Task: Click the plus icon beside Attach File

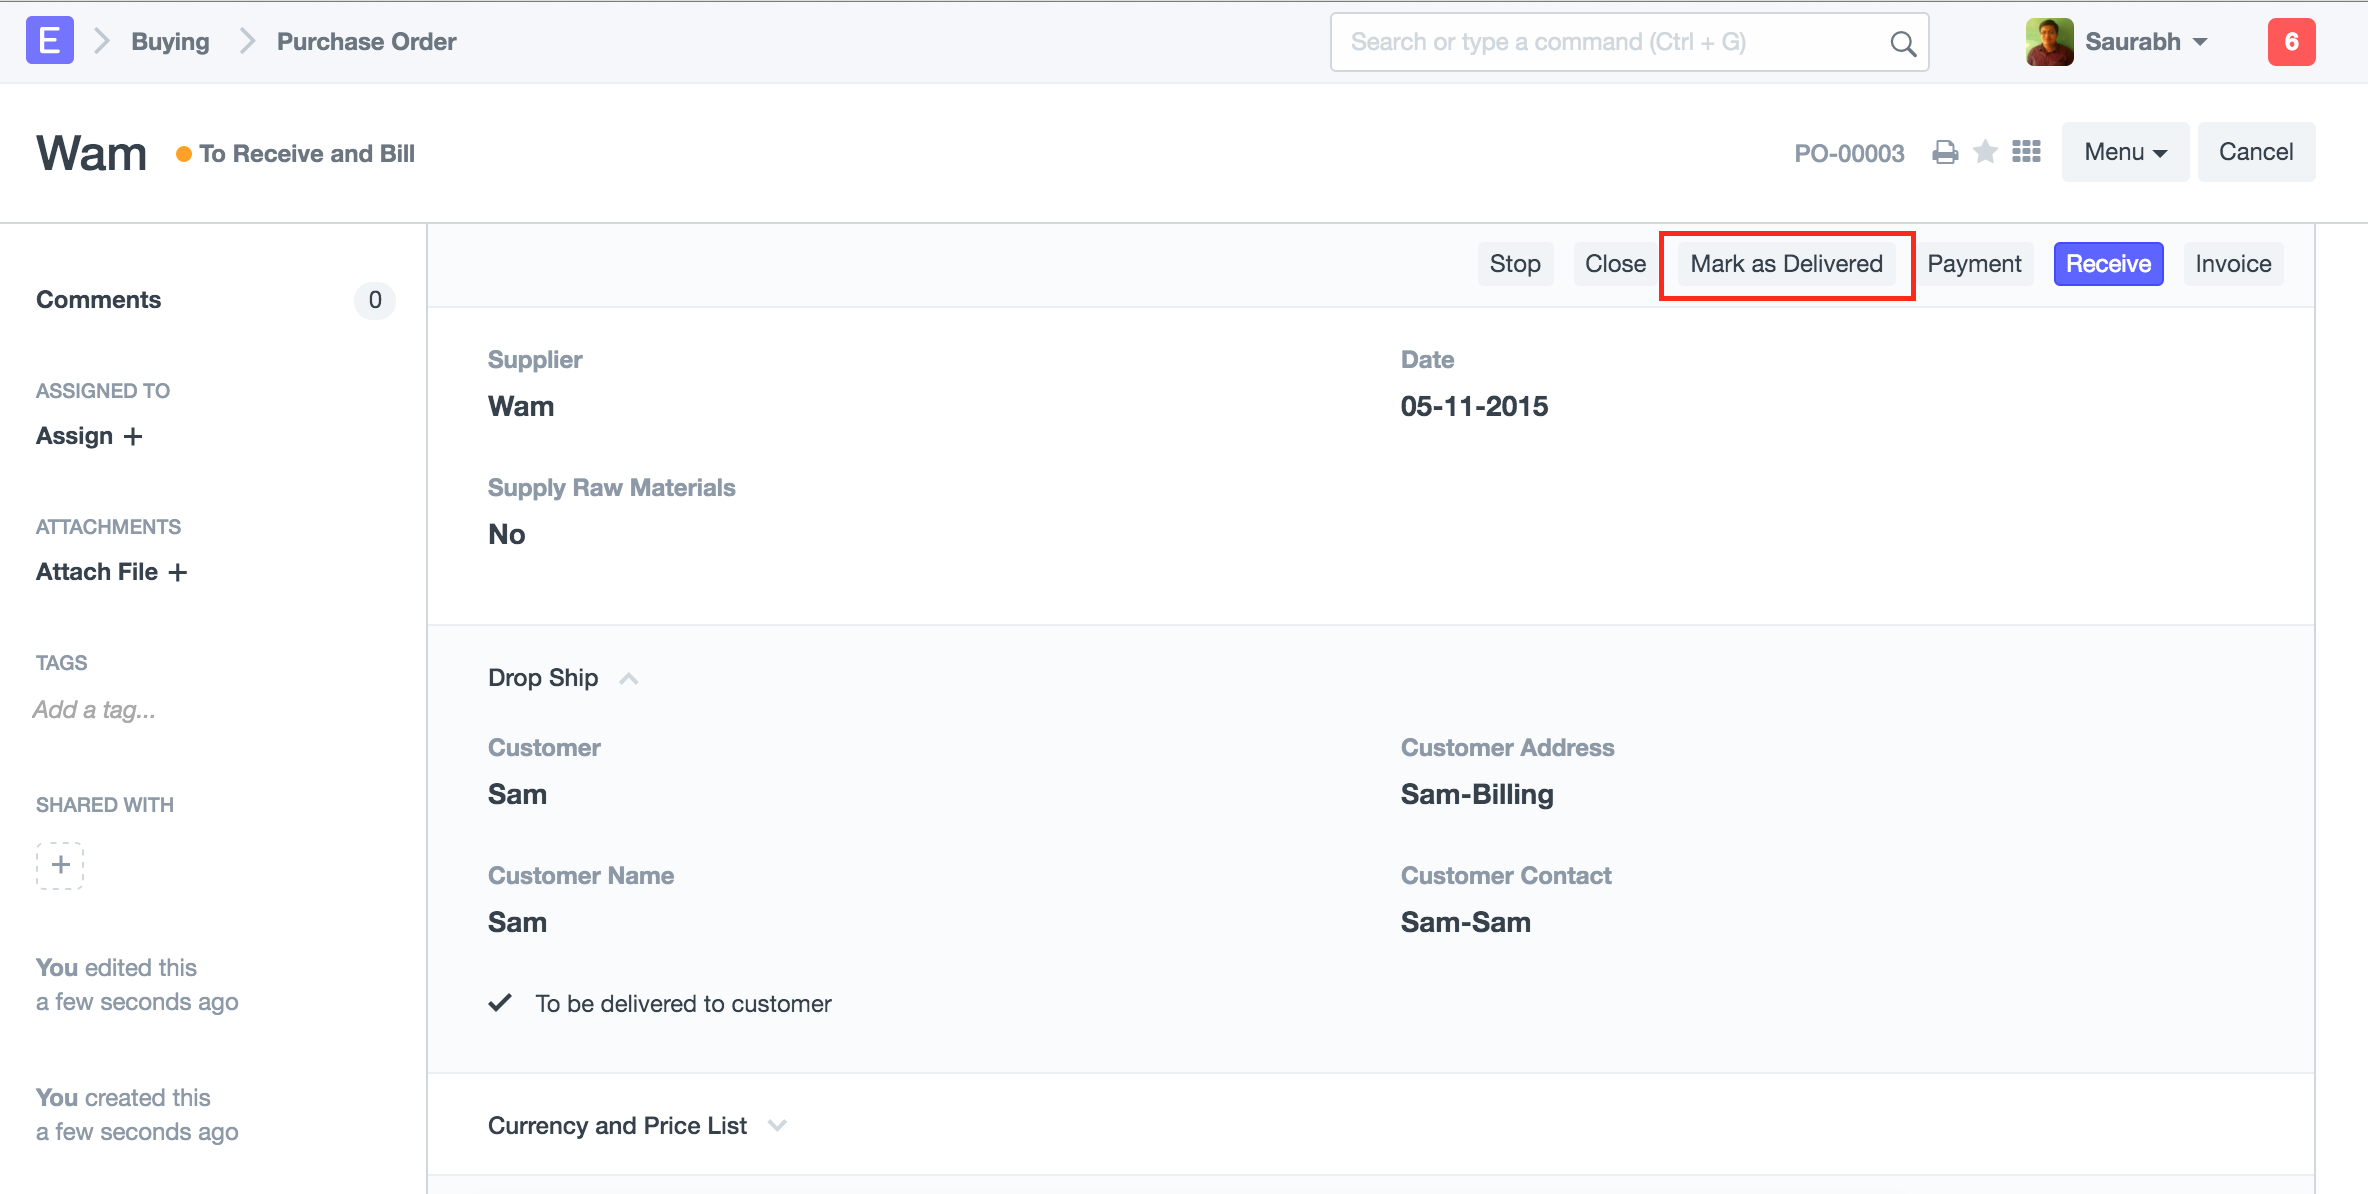Action: [x=178, y=572]
